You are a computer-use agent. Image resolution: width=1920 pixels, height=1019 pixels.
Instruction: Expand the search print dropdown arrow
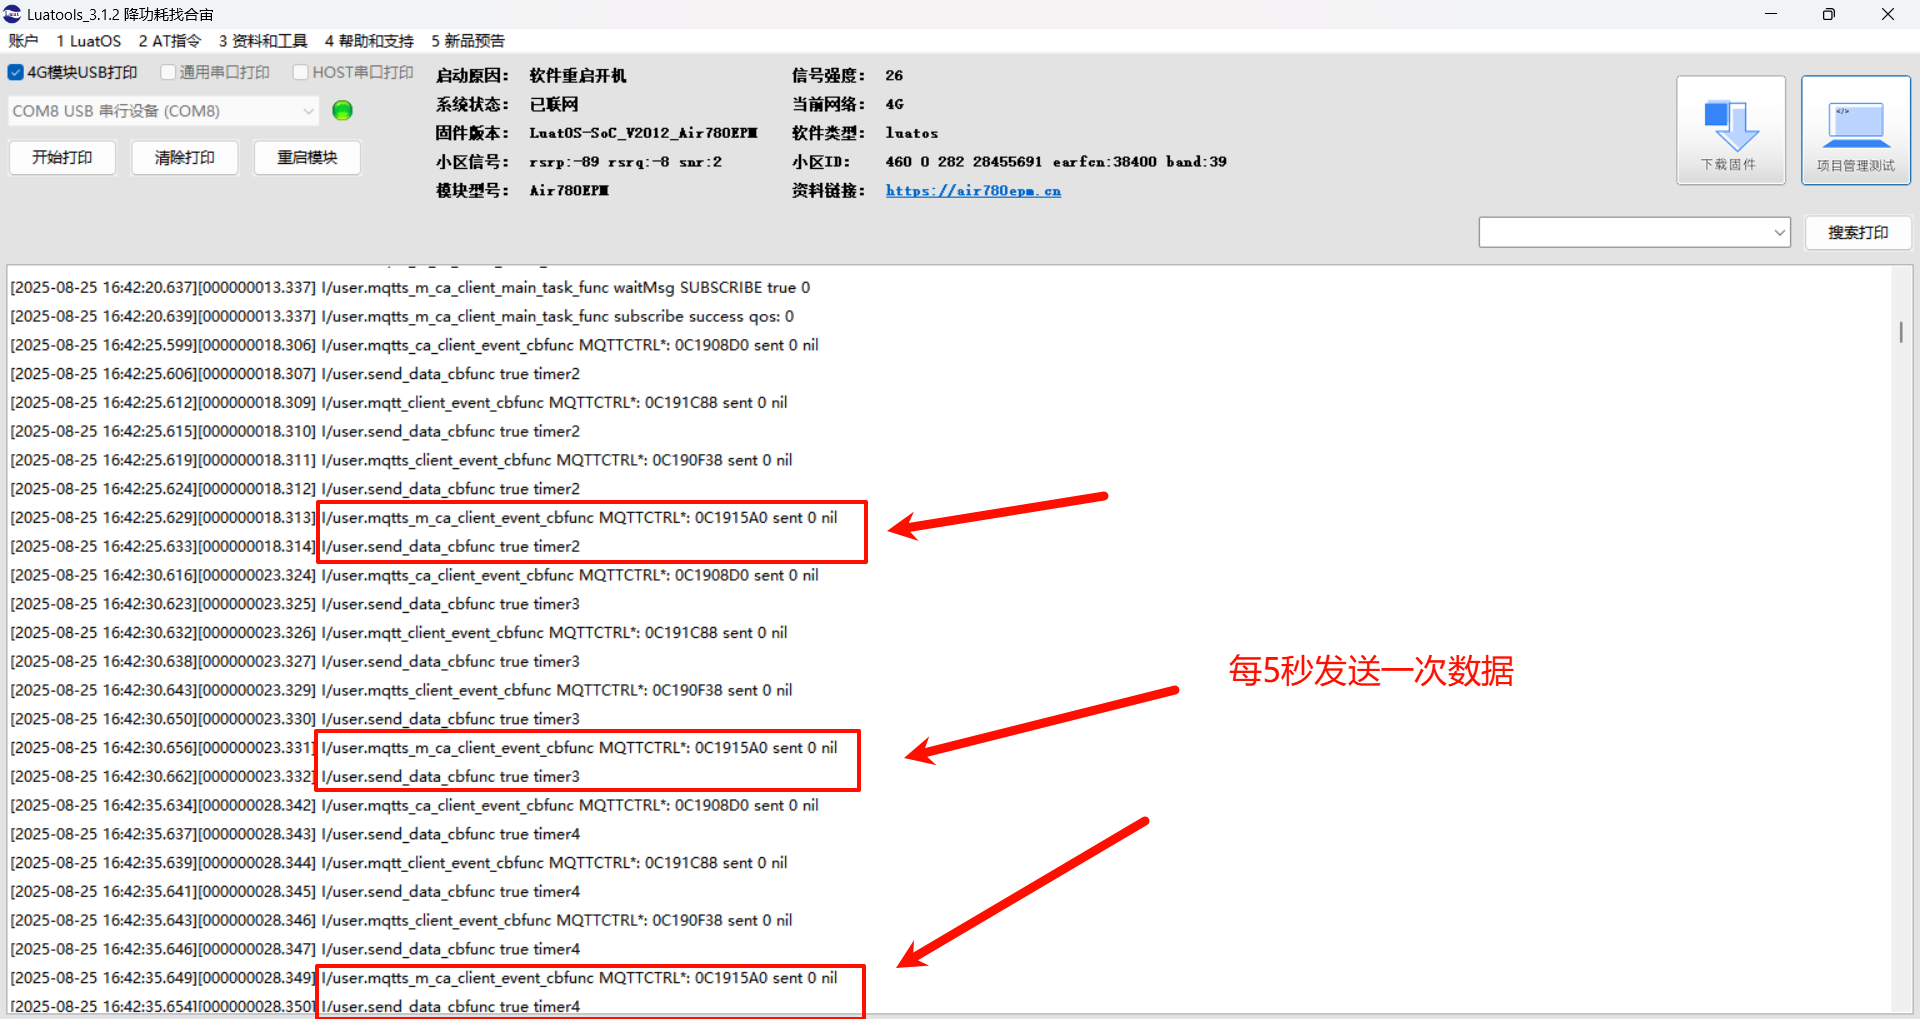1779,233
